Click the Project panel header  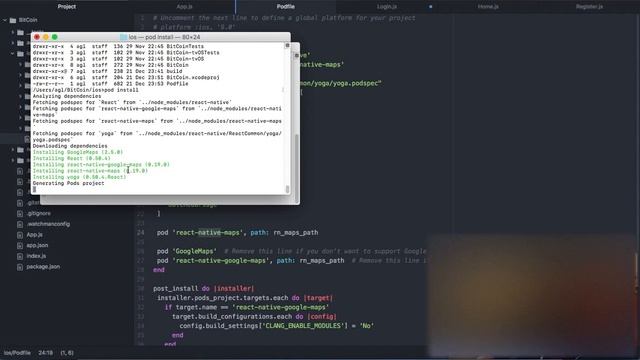click(x=67, y=7)
